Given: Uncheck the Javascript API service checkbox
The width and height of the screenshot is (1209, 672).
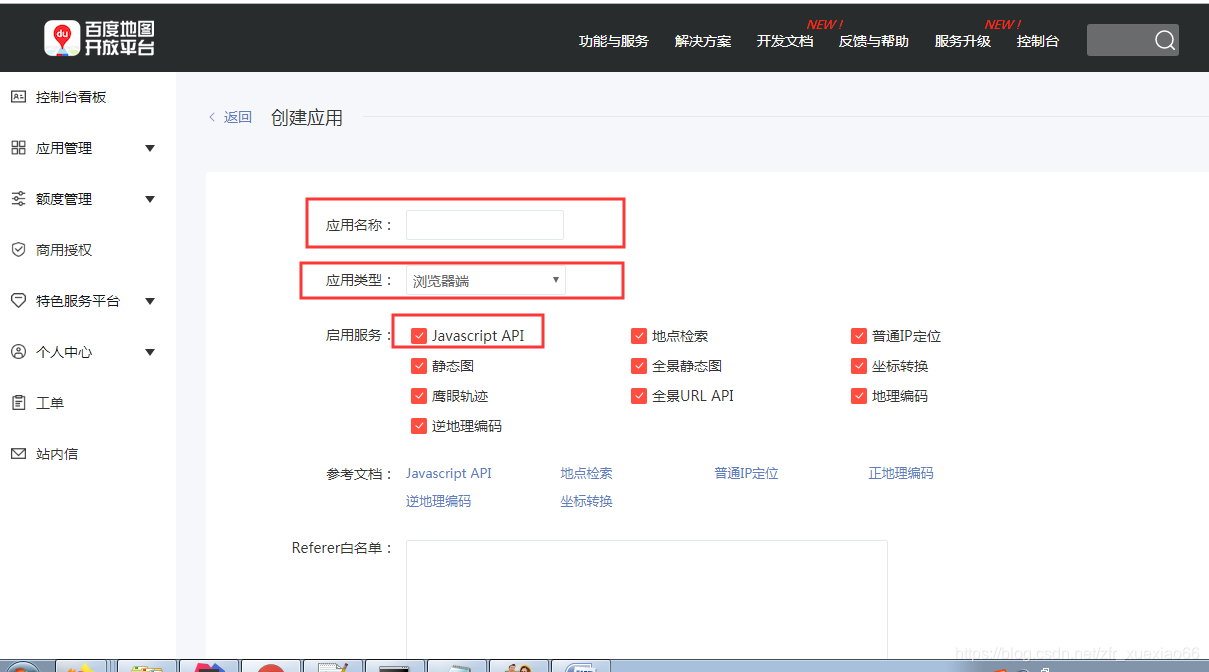Looking at the screenshot, I should click(x=419, y=336).
